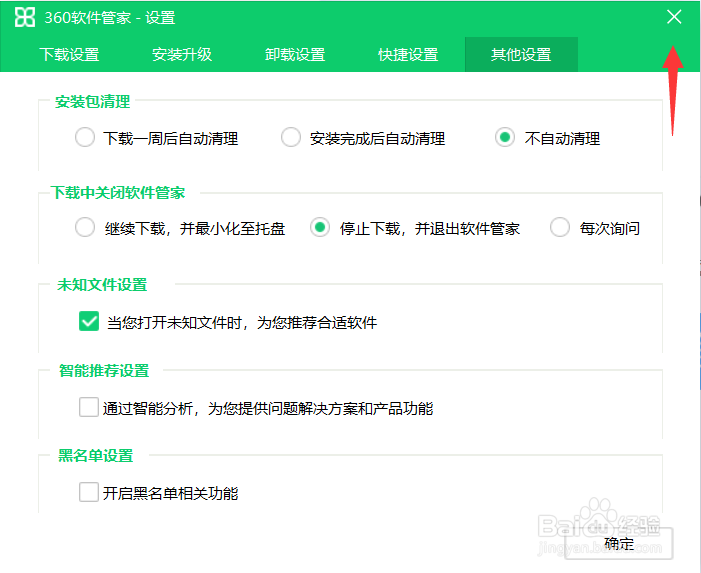Check 开启黑名单相关功能 checkbox
This screenshot has height=573, width=701.
click(x=89, y=492)
